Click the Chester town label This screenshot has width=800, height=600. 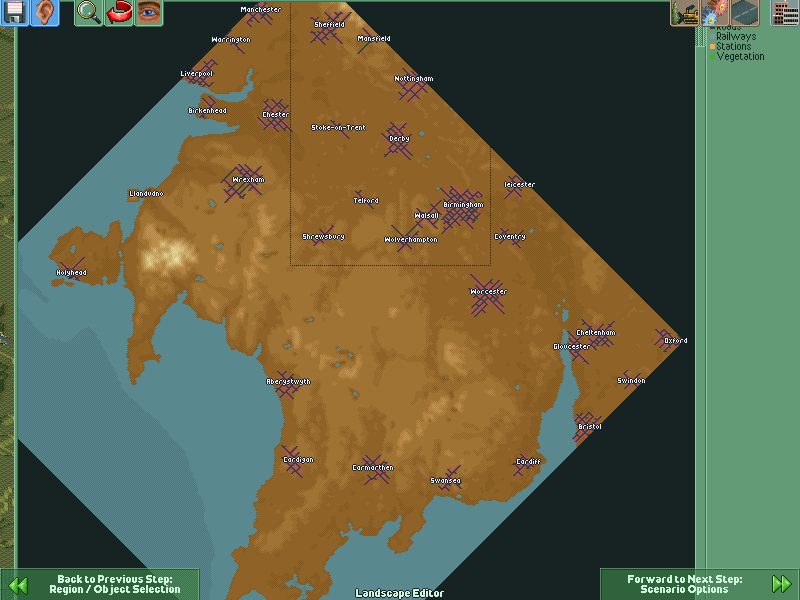tap(276, 115)
